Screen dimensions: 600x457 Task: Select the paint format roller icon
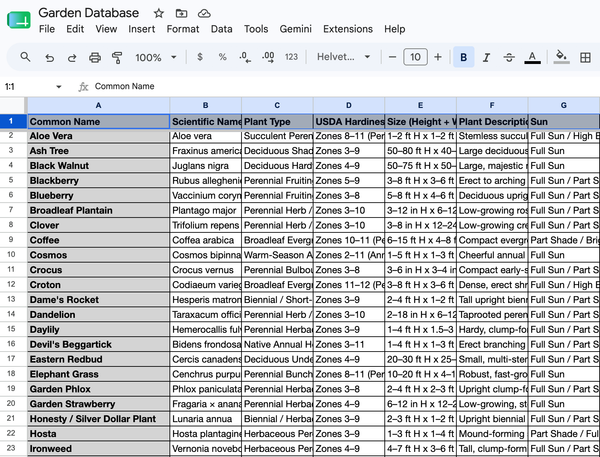pos(117,58)
